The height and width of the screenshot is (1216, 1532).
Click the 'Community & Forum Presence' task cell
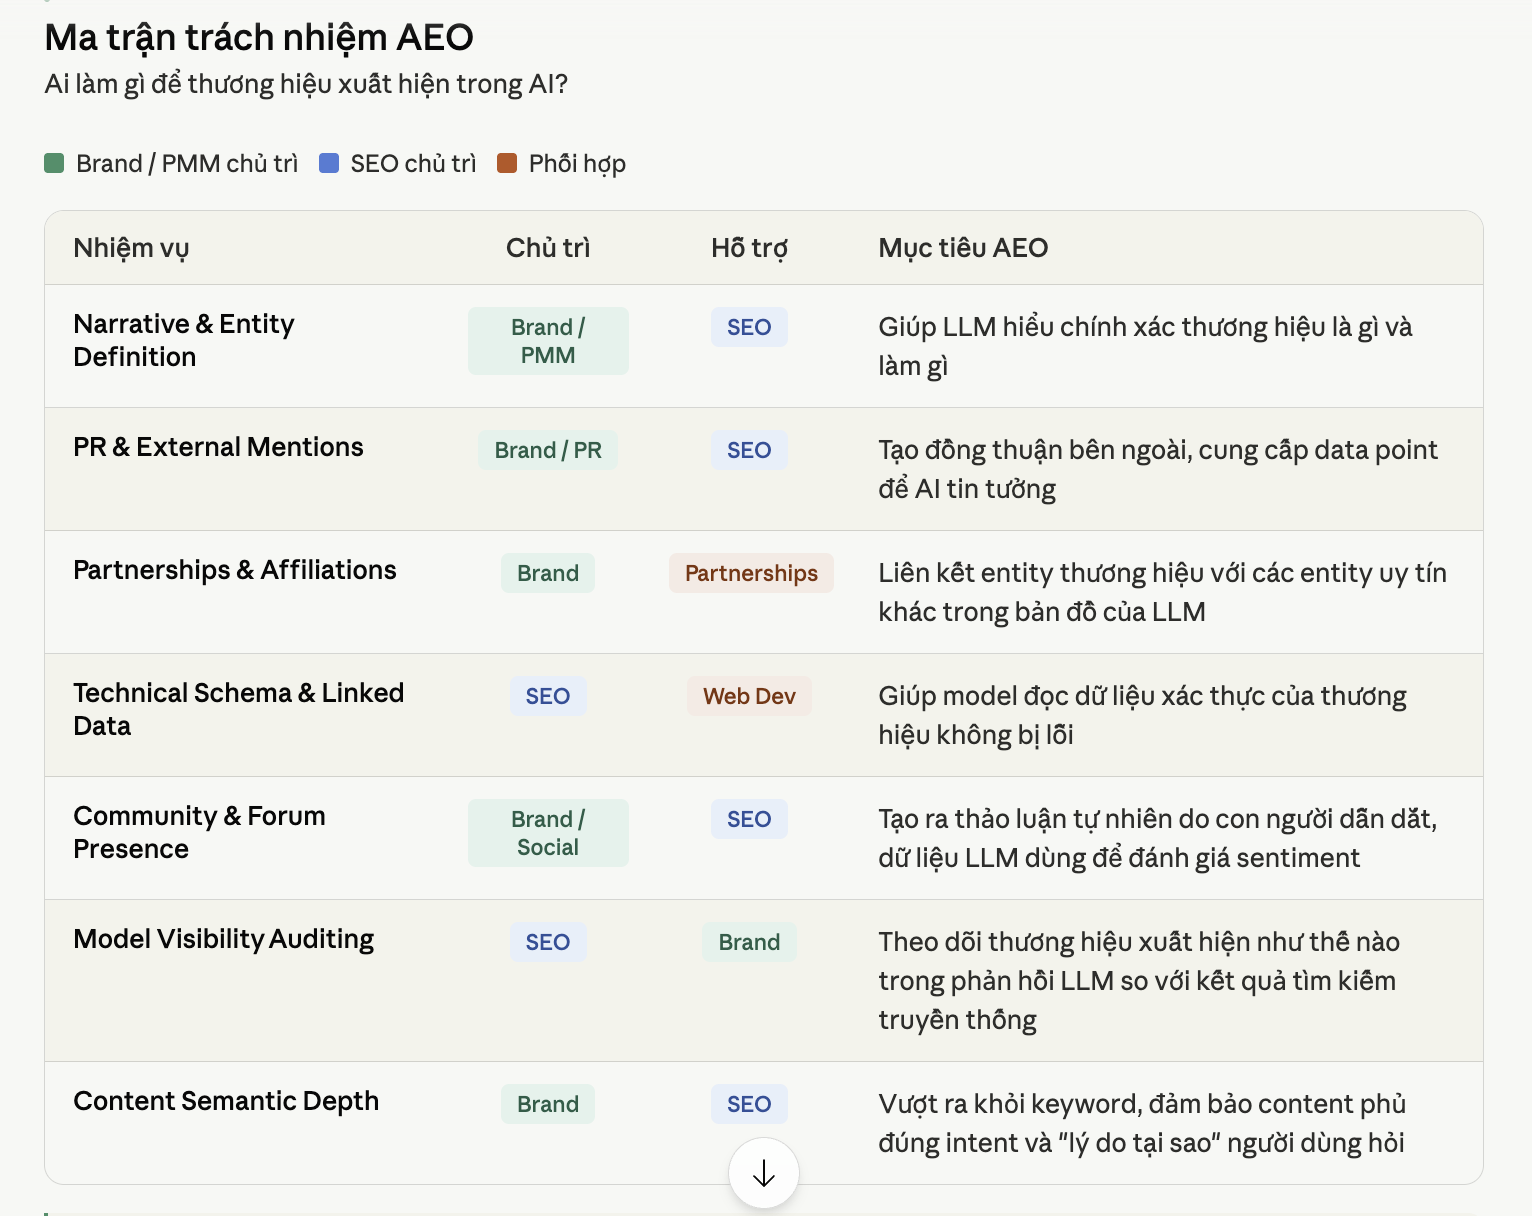(199, 832)
